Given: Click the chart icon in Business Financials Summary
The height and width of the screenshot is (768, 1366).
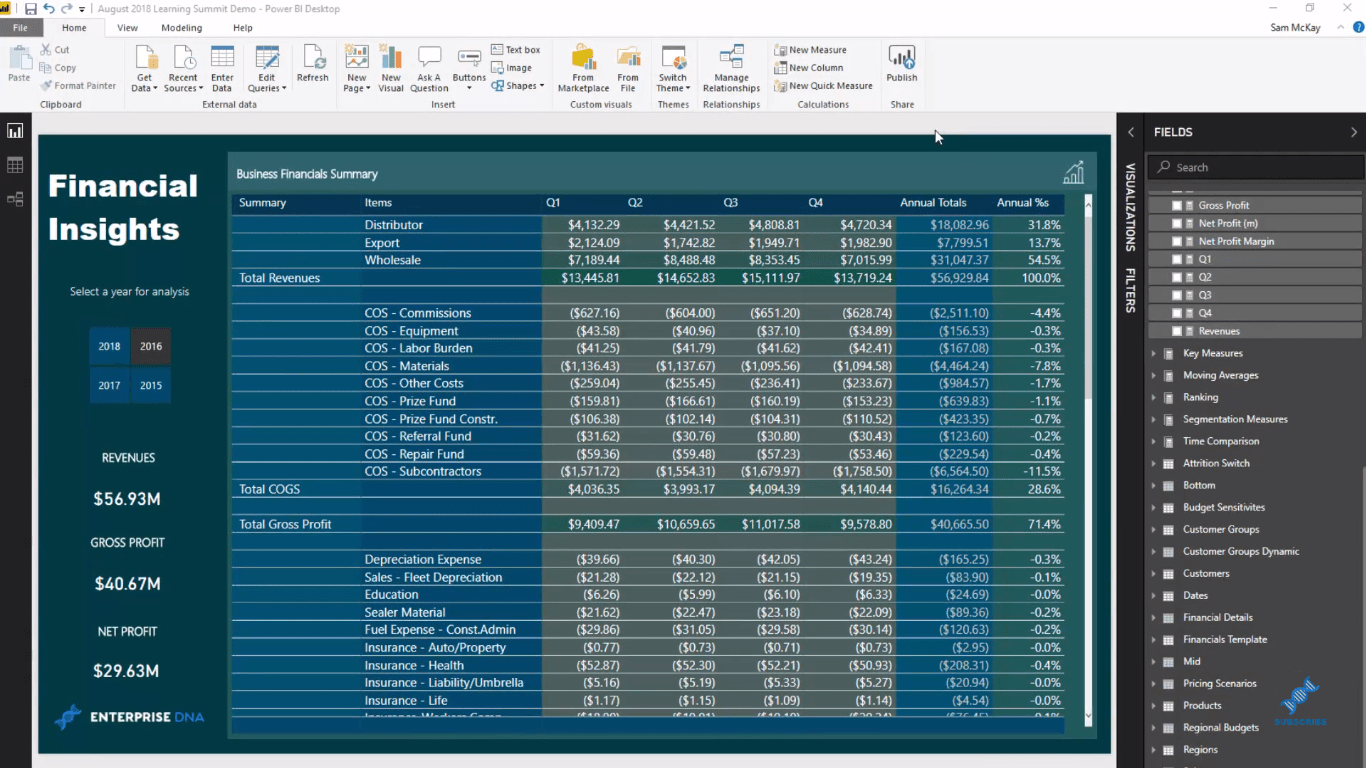Looking at the screenshot, I should (1073, 173).
